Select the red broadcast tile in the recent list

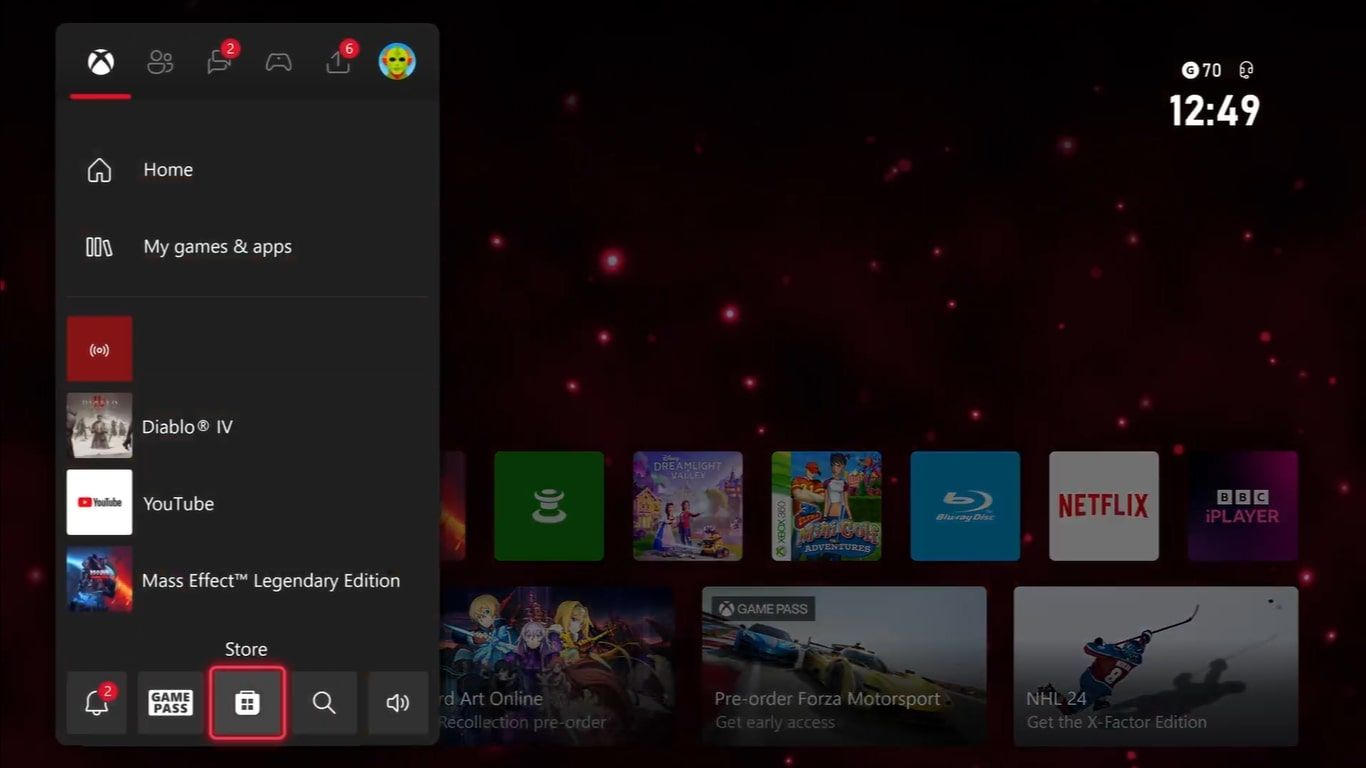(99, 349)
